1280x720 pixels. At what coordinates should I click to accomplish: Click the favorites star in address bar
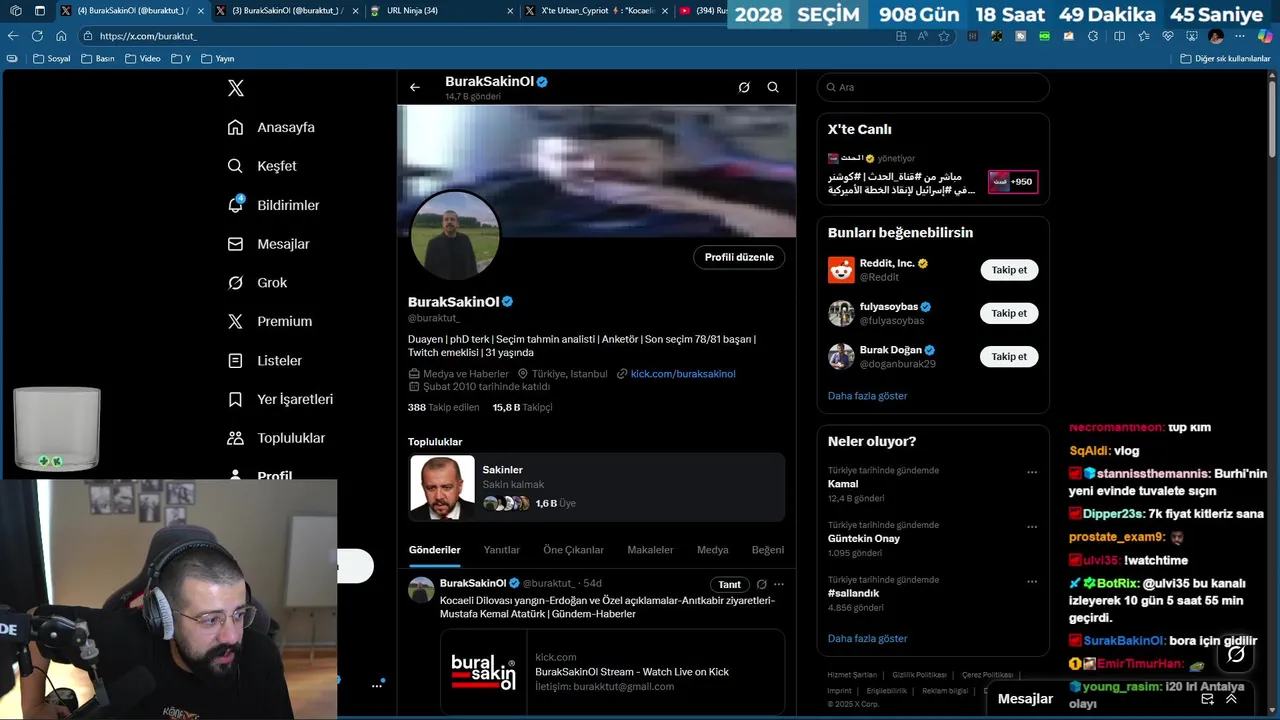point(944,36)
